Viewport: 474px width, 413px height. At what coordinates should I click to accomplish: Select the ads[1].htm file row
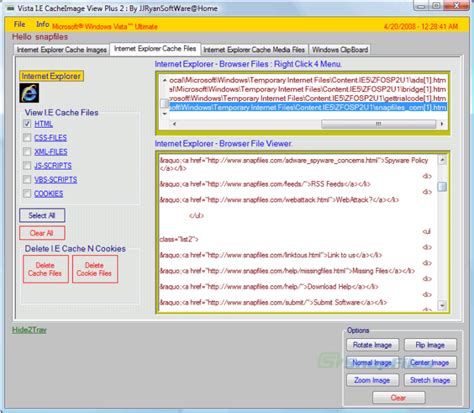(x=308, y=80)
